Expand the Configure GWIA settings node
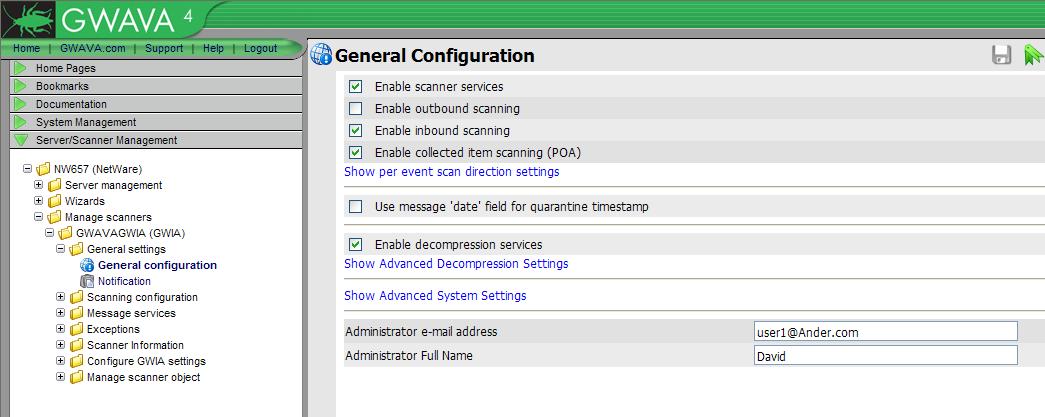 (61, 361)
